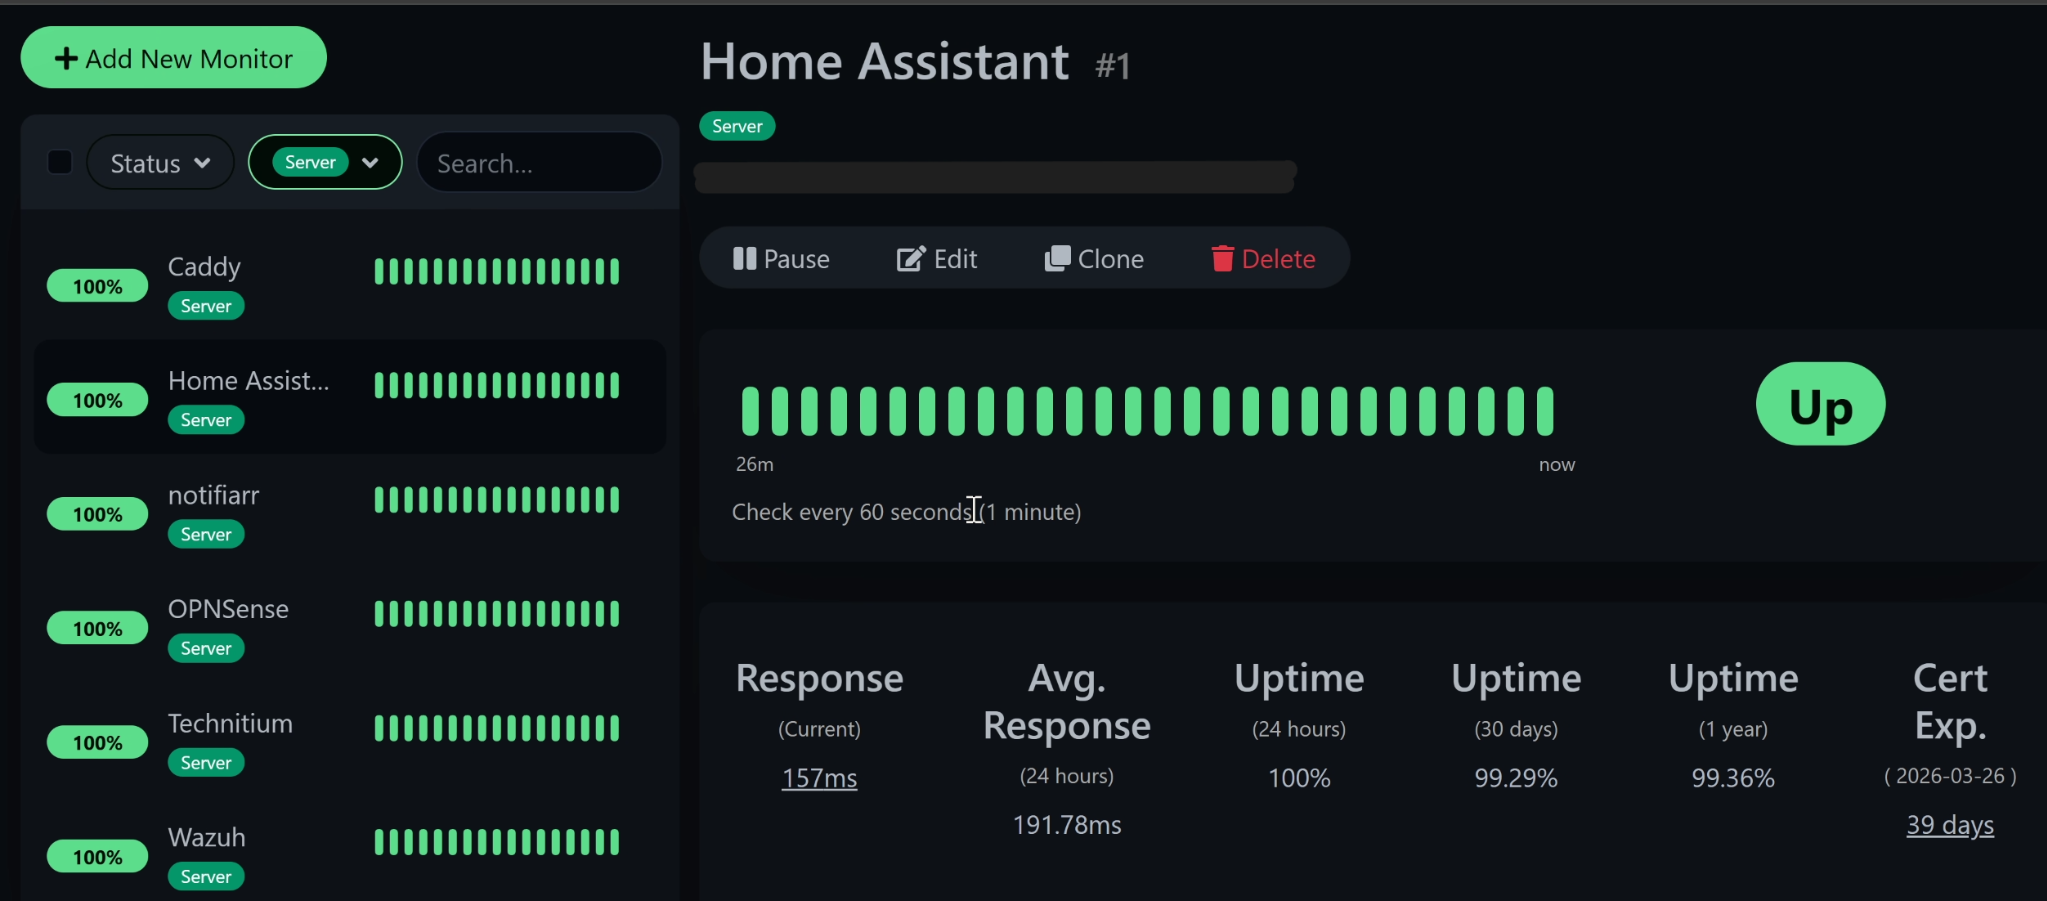This screenshot has height=901, width=2047.
Task: Click the pencil edit icon
Action: [911, 259]
